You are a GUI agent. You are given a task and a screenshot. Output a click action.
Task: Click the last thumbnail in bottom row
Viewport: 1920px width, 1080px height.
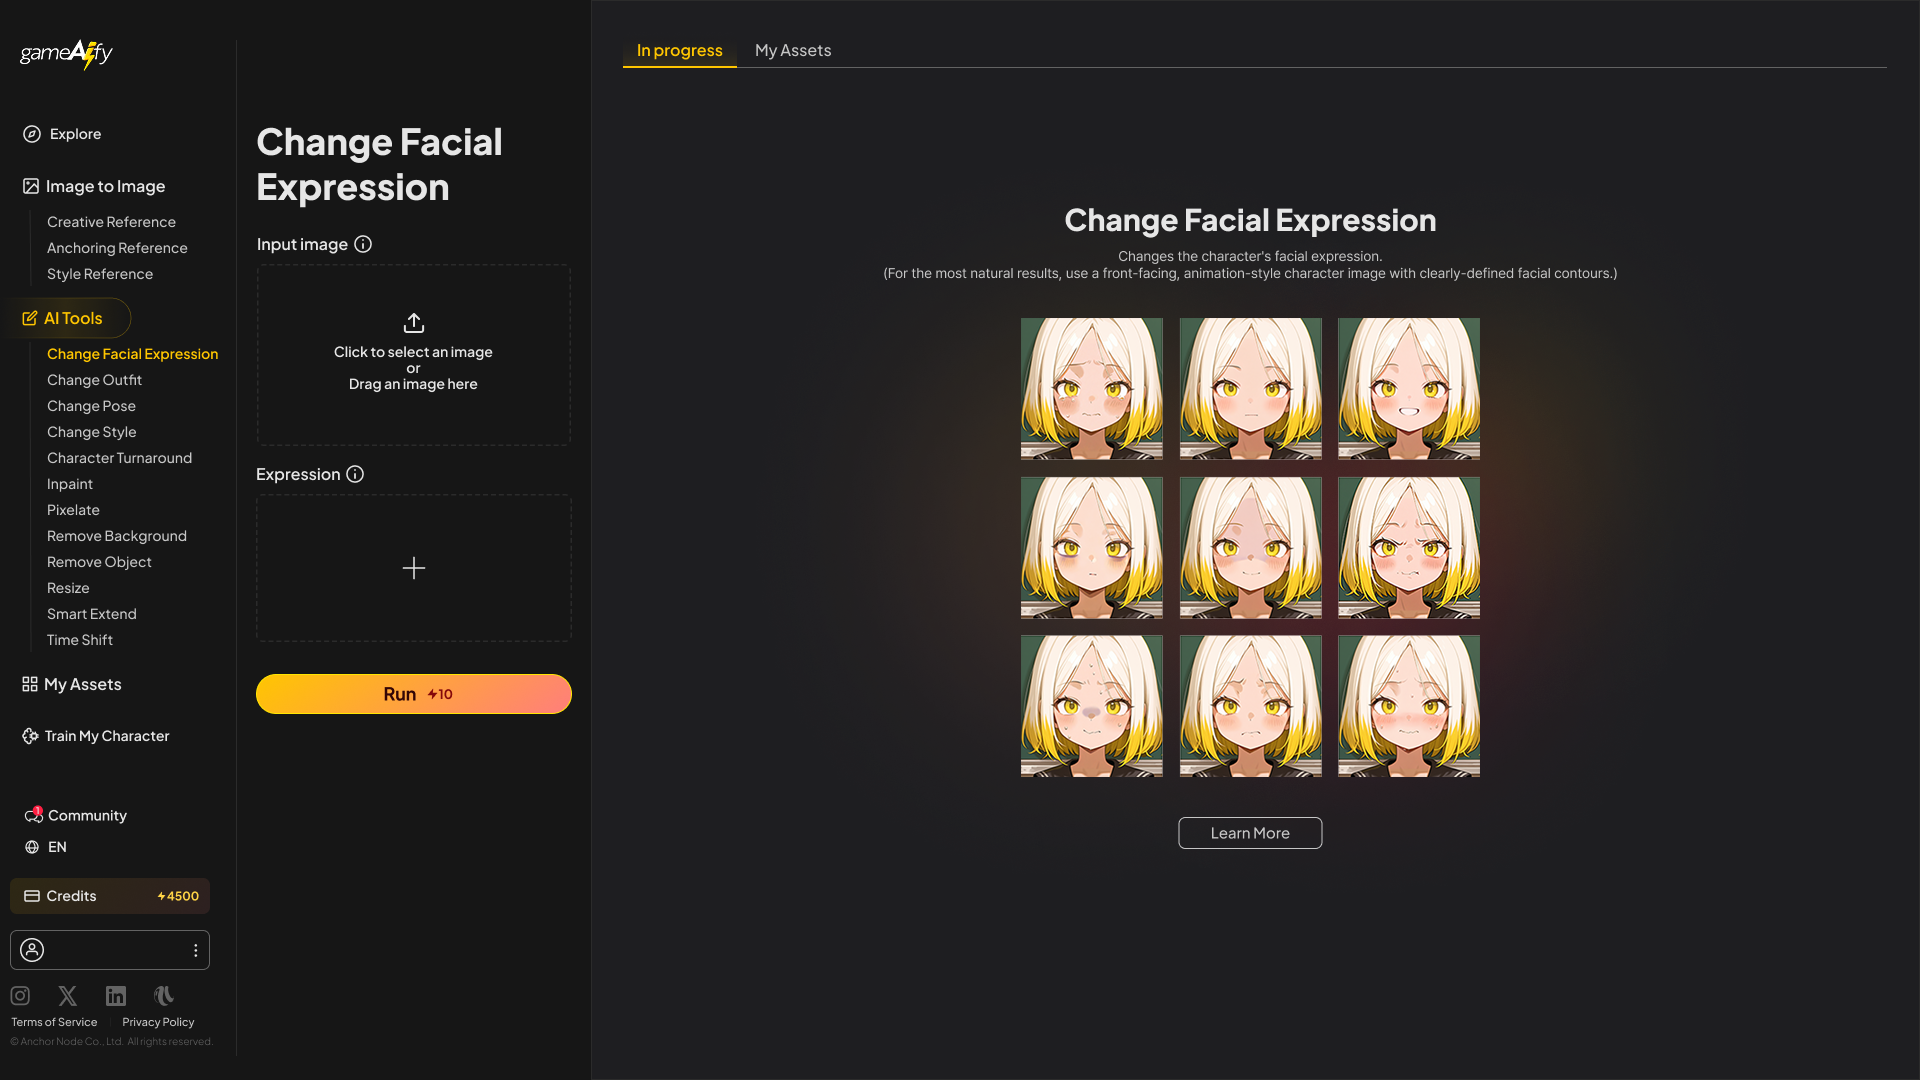pos(1409,706)
